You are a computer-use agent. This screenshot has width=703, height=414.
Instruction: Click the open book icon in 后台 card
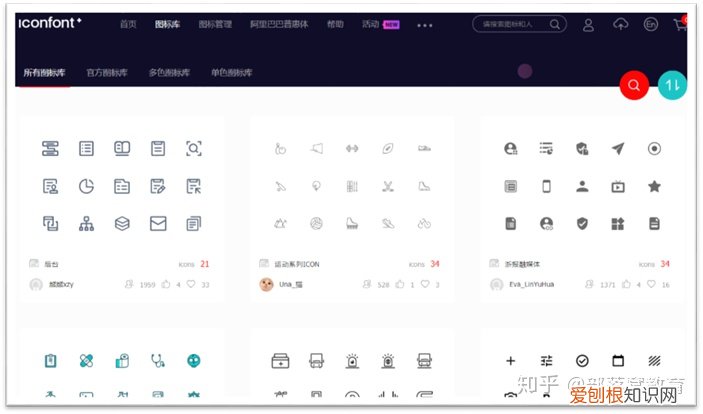(x=122, y=148)
